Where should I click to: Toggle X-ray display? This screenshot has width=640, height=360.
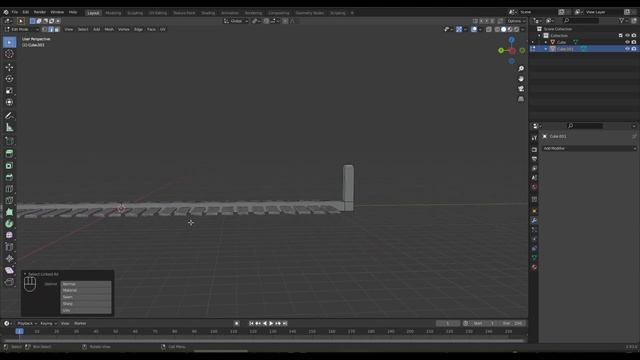[489, 29]
